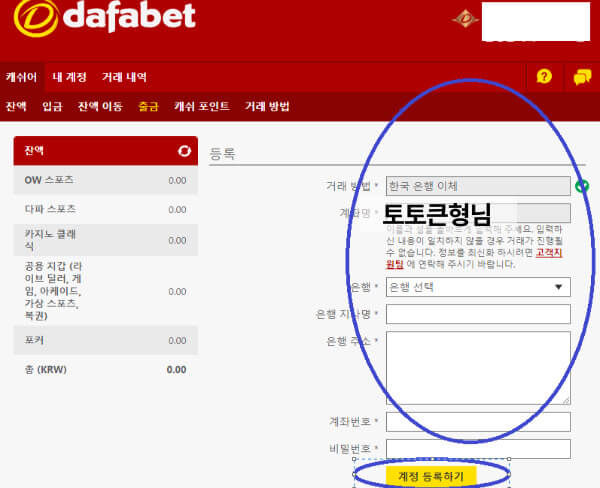Open the live chat bubbles icon
The image size is (600, 488).
click(582, 77)
